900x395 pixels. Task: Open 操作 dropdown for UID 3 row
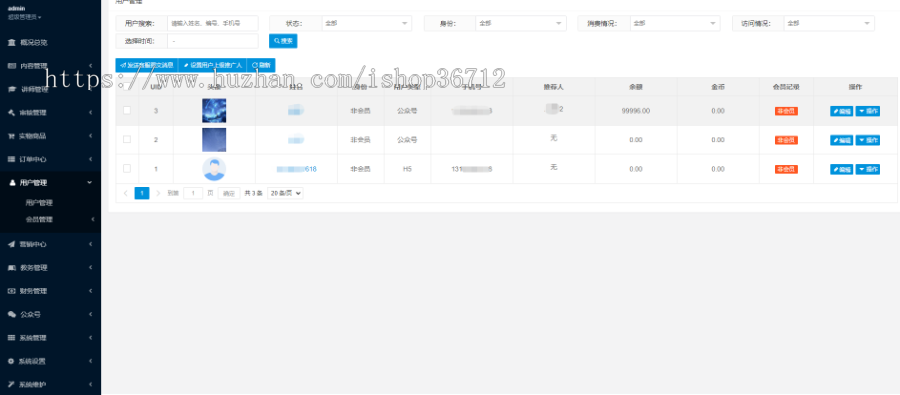(x=868, y=111)
